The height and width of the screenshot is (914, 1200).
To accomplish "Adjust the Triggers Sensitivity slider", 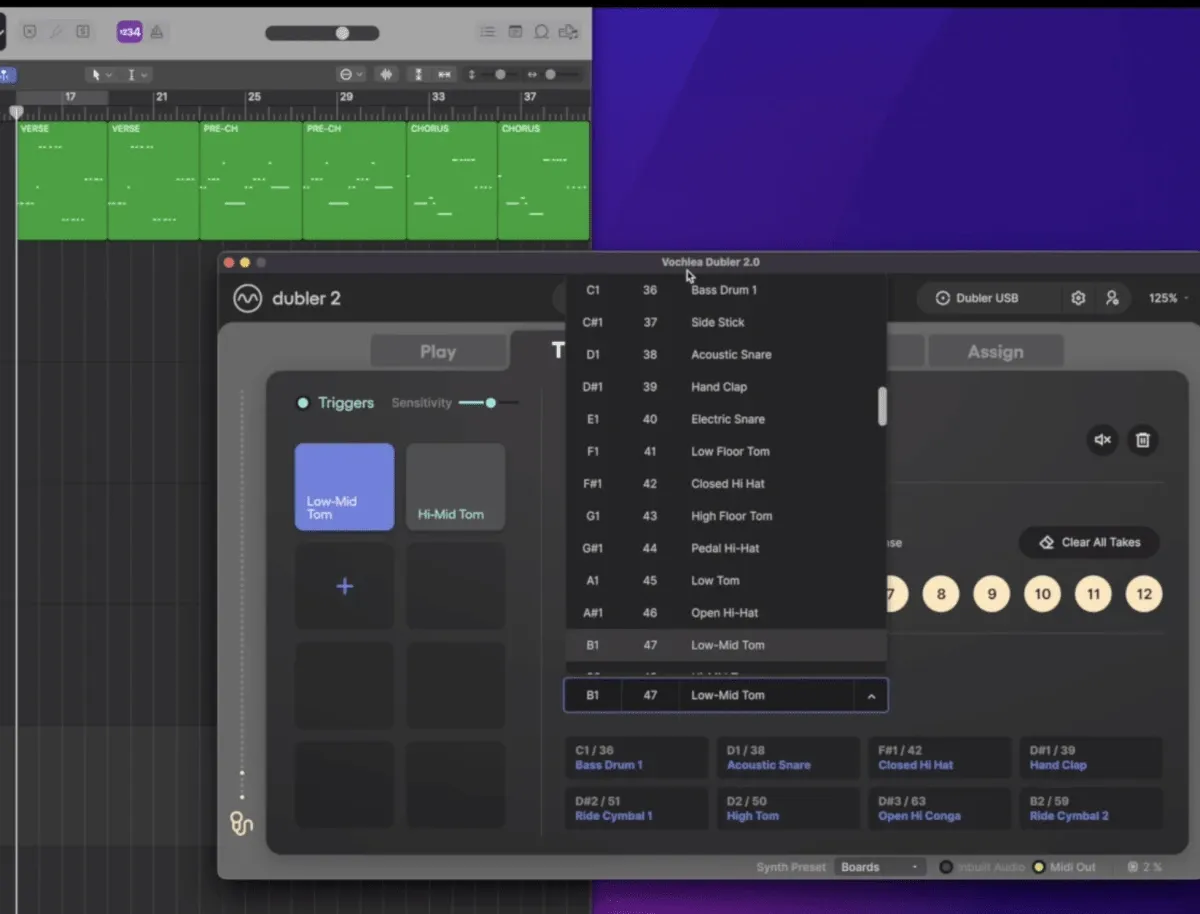I will coord(488,403).
